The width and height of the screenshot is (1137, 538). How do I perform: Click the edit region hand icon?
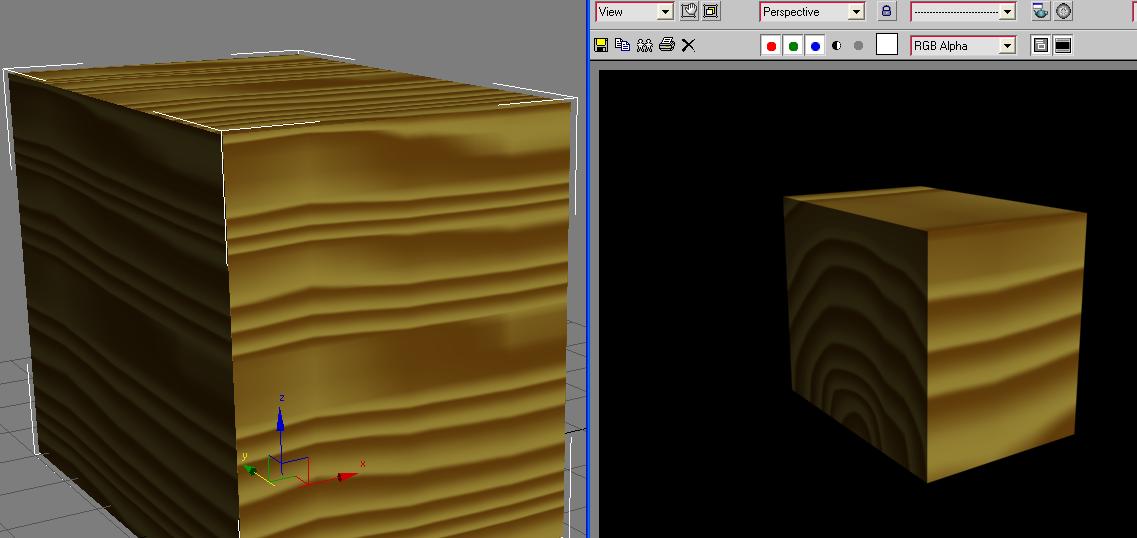(688, 11)
